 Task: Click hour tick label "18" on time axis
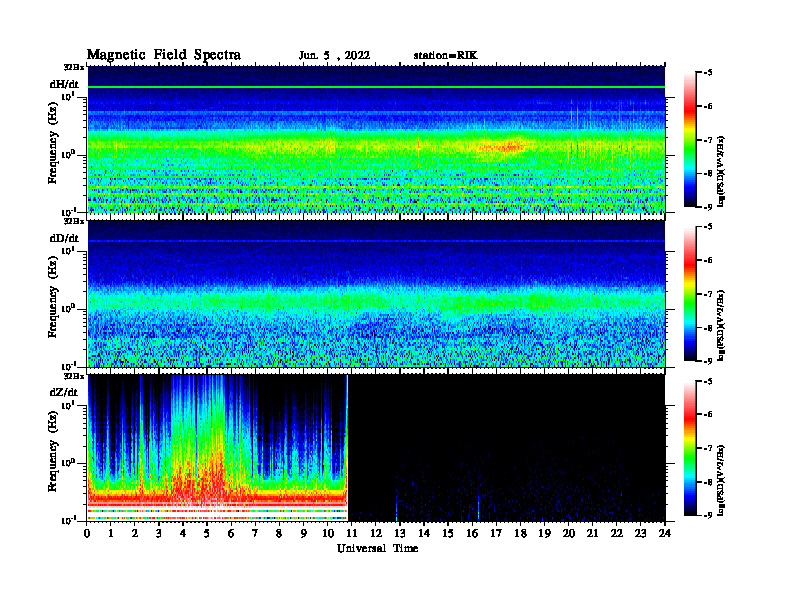pyautogui.click(x=520, y=534)
